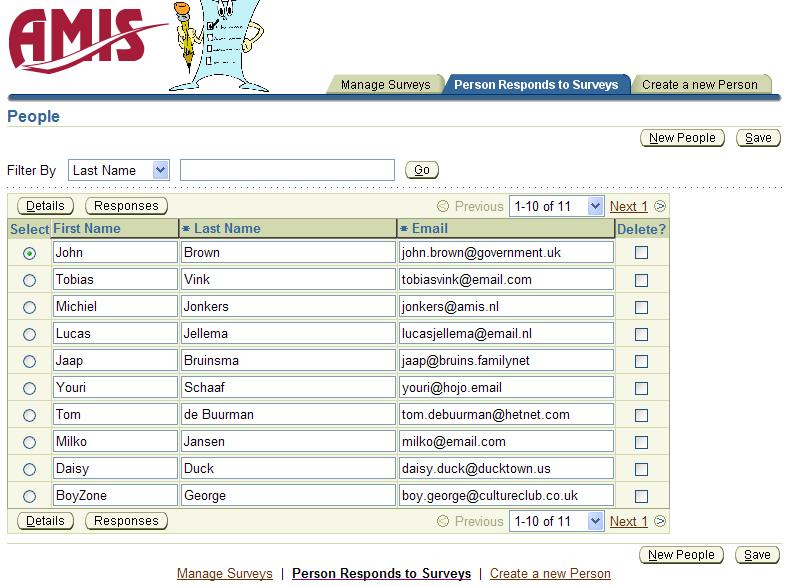Select Daisy Duck's row radio button
This screenshot has height=587, width=790.
coord(29,469)
